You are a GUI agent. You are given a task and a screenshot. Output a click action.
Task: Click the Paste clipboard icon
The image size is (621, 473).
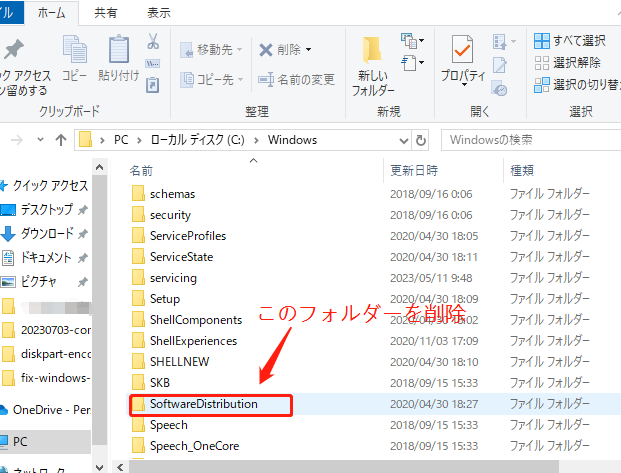coord(119,49)
